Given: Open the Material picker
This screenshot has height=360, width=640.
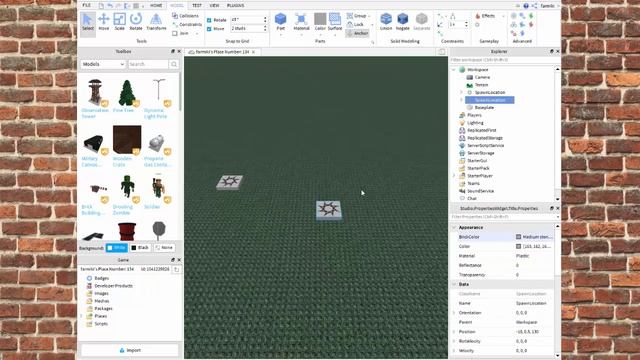Looking at the screenshot, I should (301, 22).
